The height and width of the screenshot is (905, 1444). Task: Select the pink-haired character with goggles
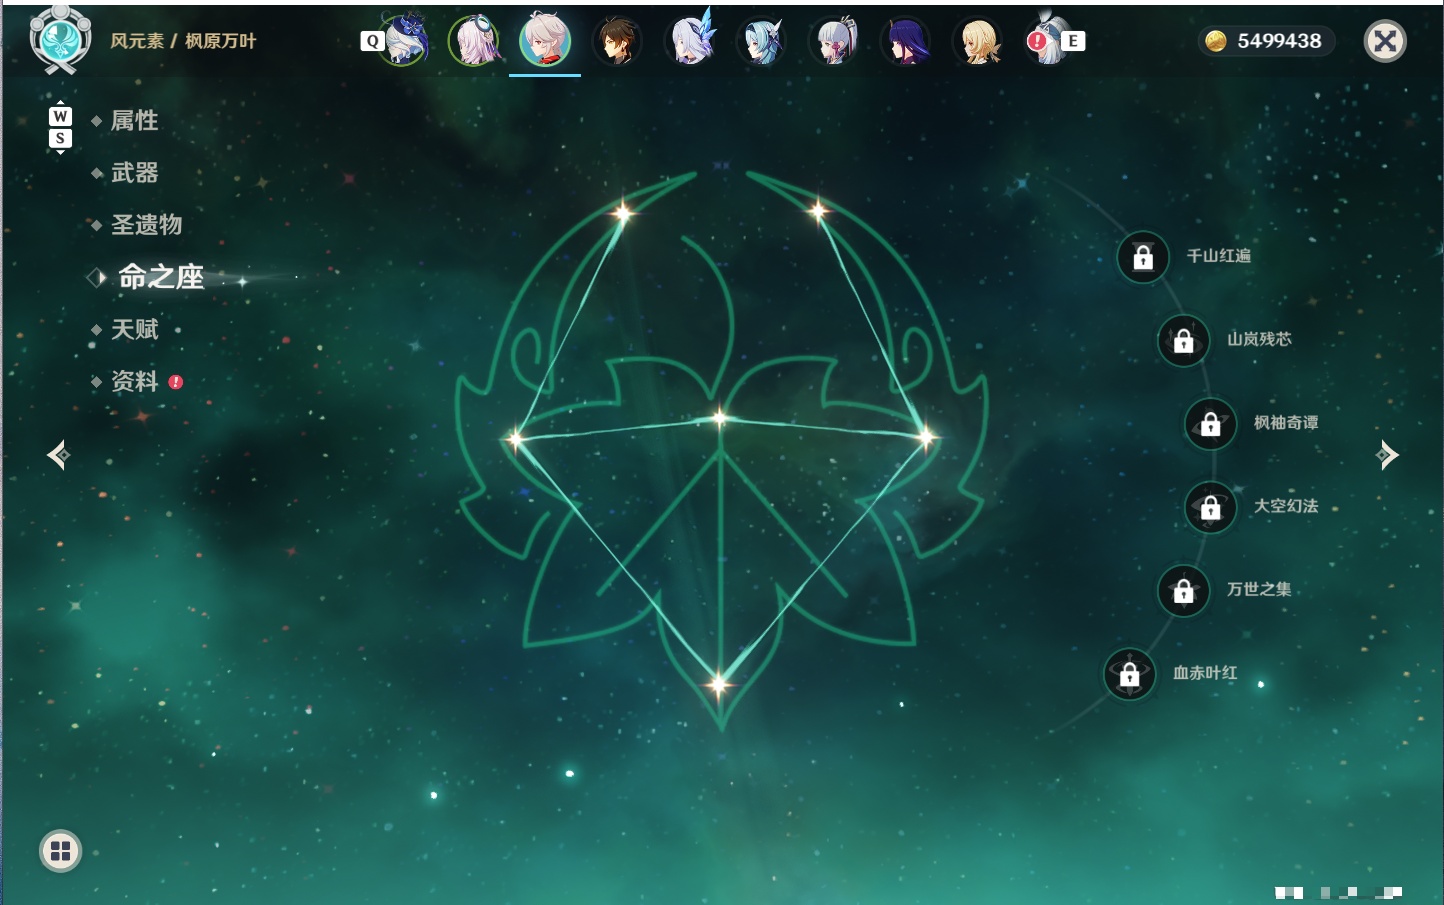click(x=474, y=41)
